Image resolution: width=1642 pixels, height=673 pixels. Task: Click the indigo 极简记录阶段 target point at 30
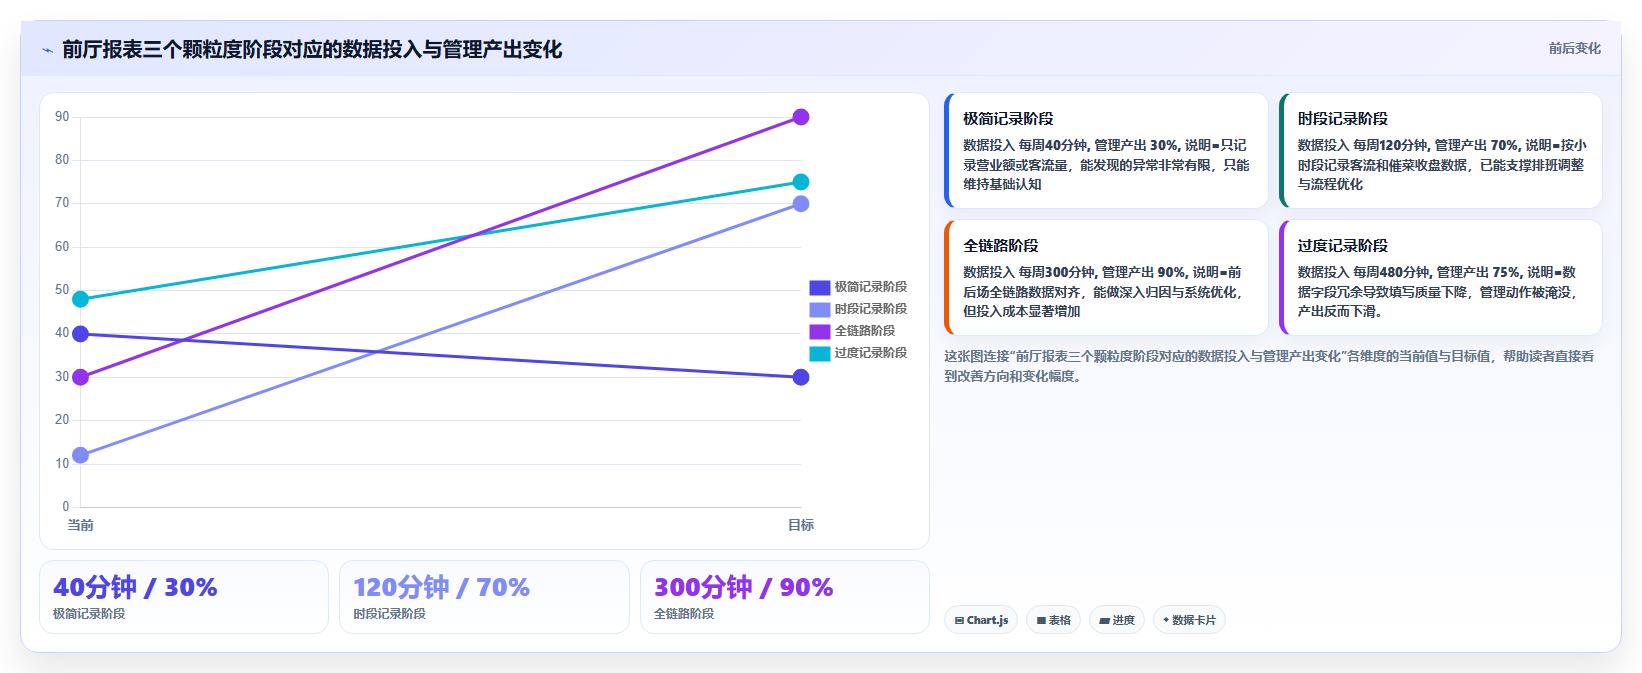coord(801,377)
